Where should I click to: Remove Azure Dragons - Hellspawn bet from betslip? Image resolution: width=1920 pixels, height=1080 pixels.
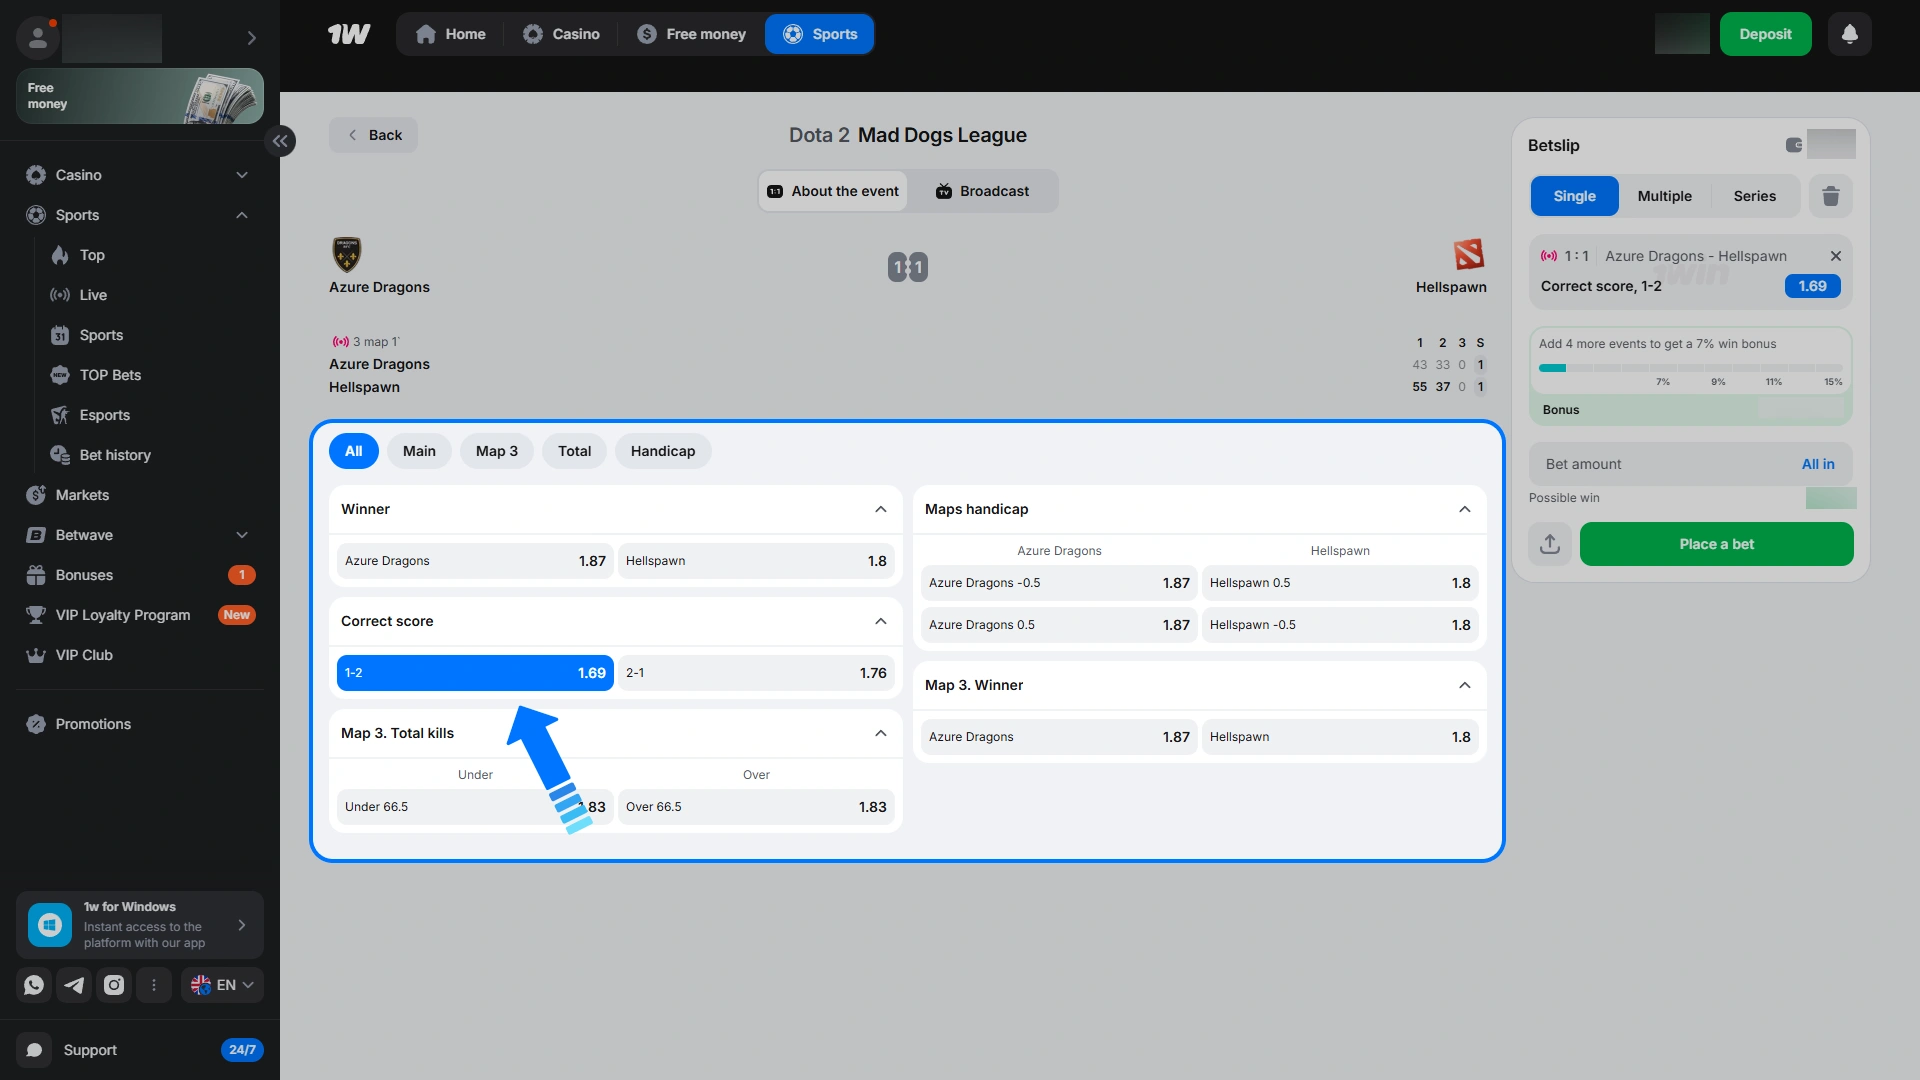click(x=1836, y=256)
